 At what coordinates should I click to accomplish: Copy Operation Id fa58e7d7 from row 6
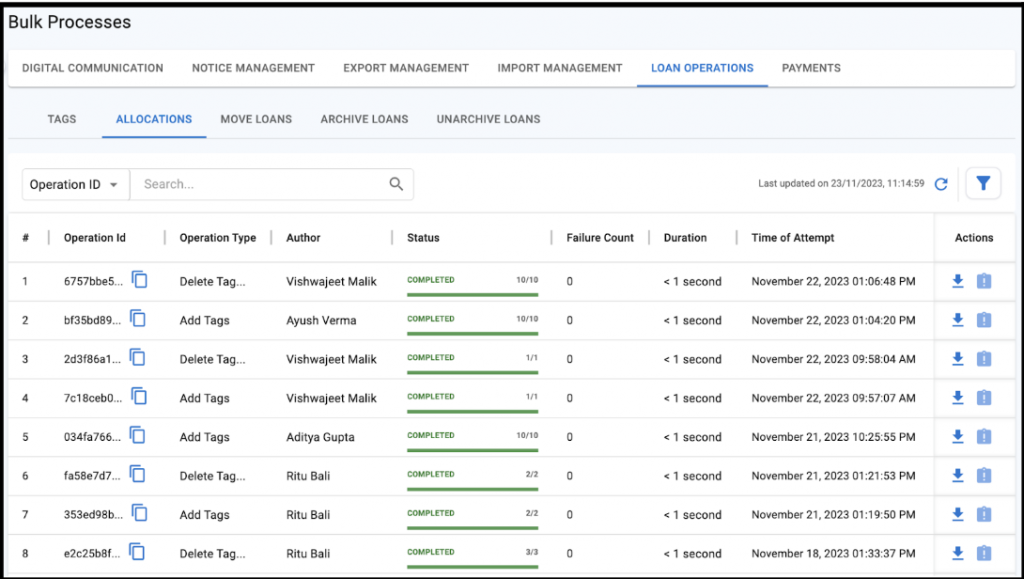point(139,475)
